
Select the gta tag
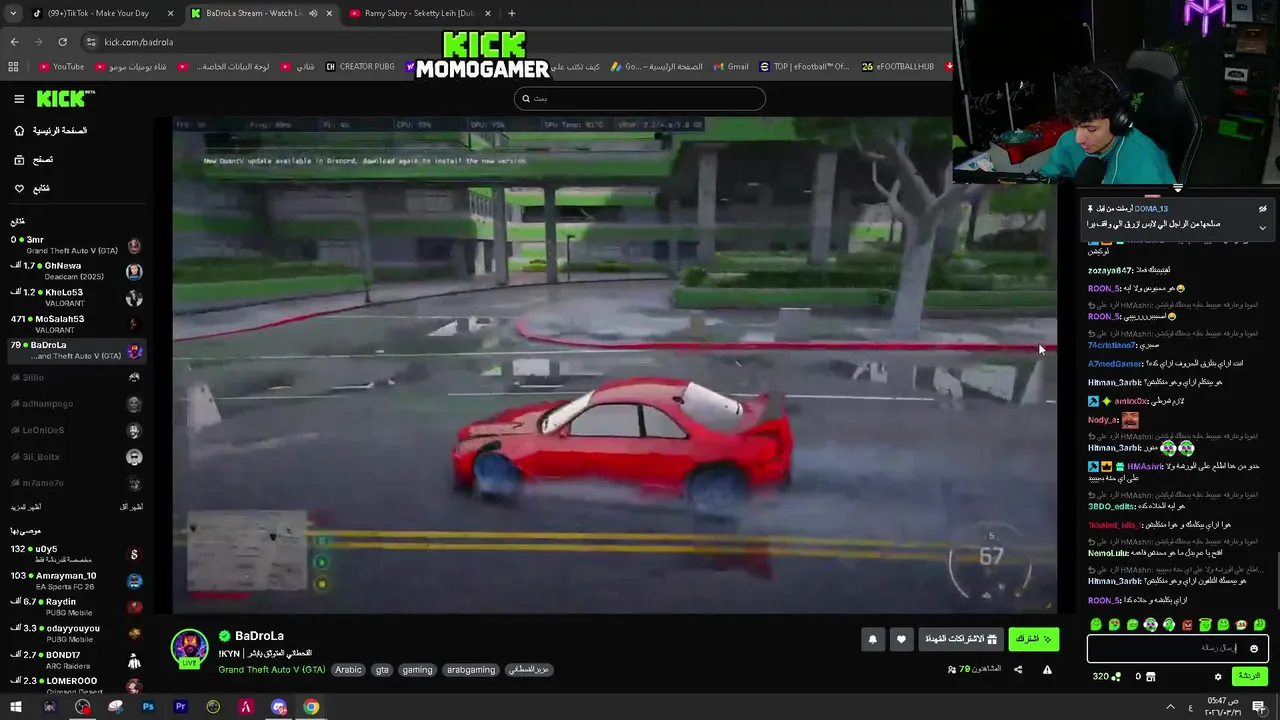pyautogui.click(x=382, y=670)
